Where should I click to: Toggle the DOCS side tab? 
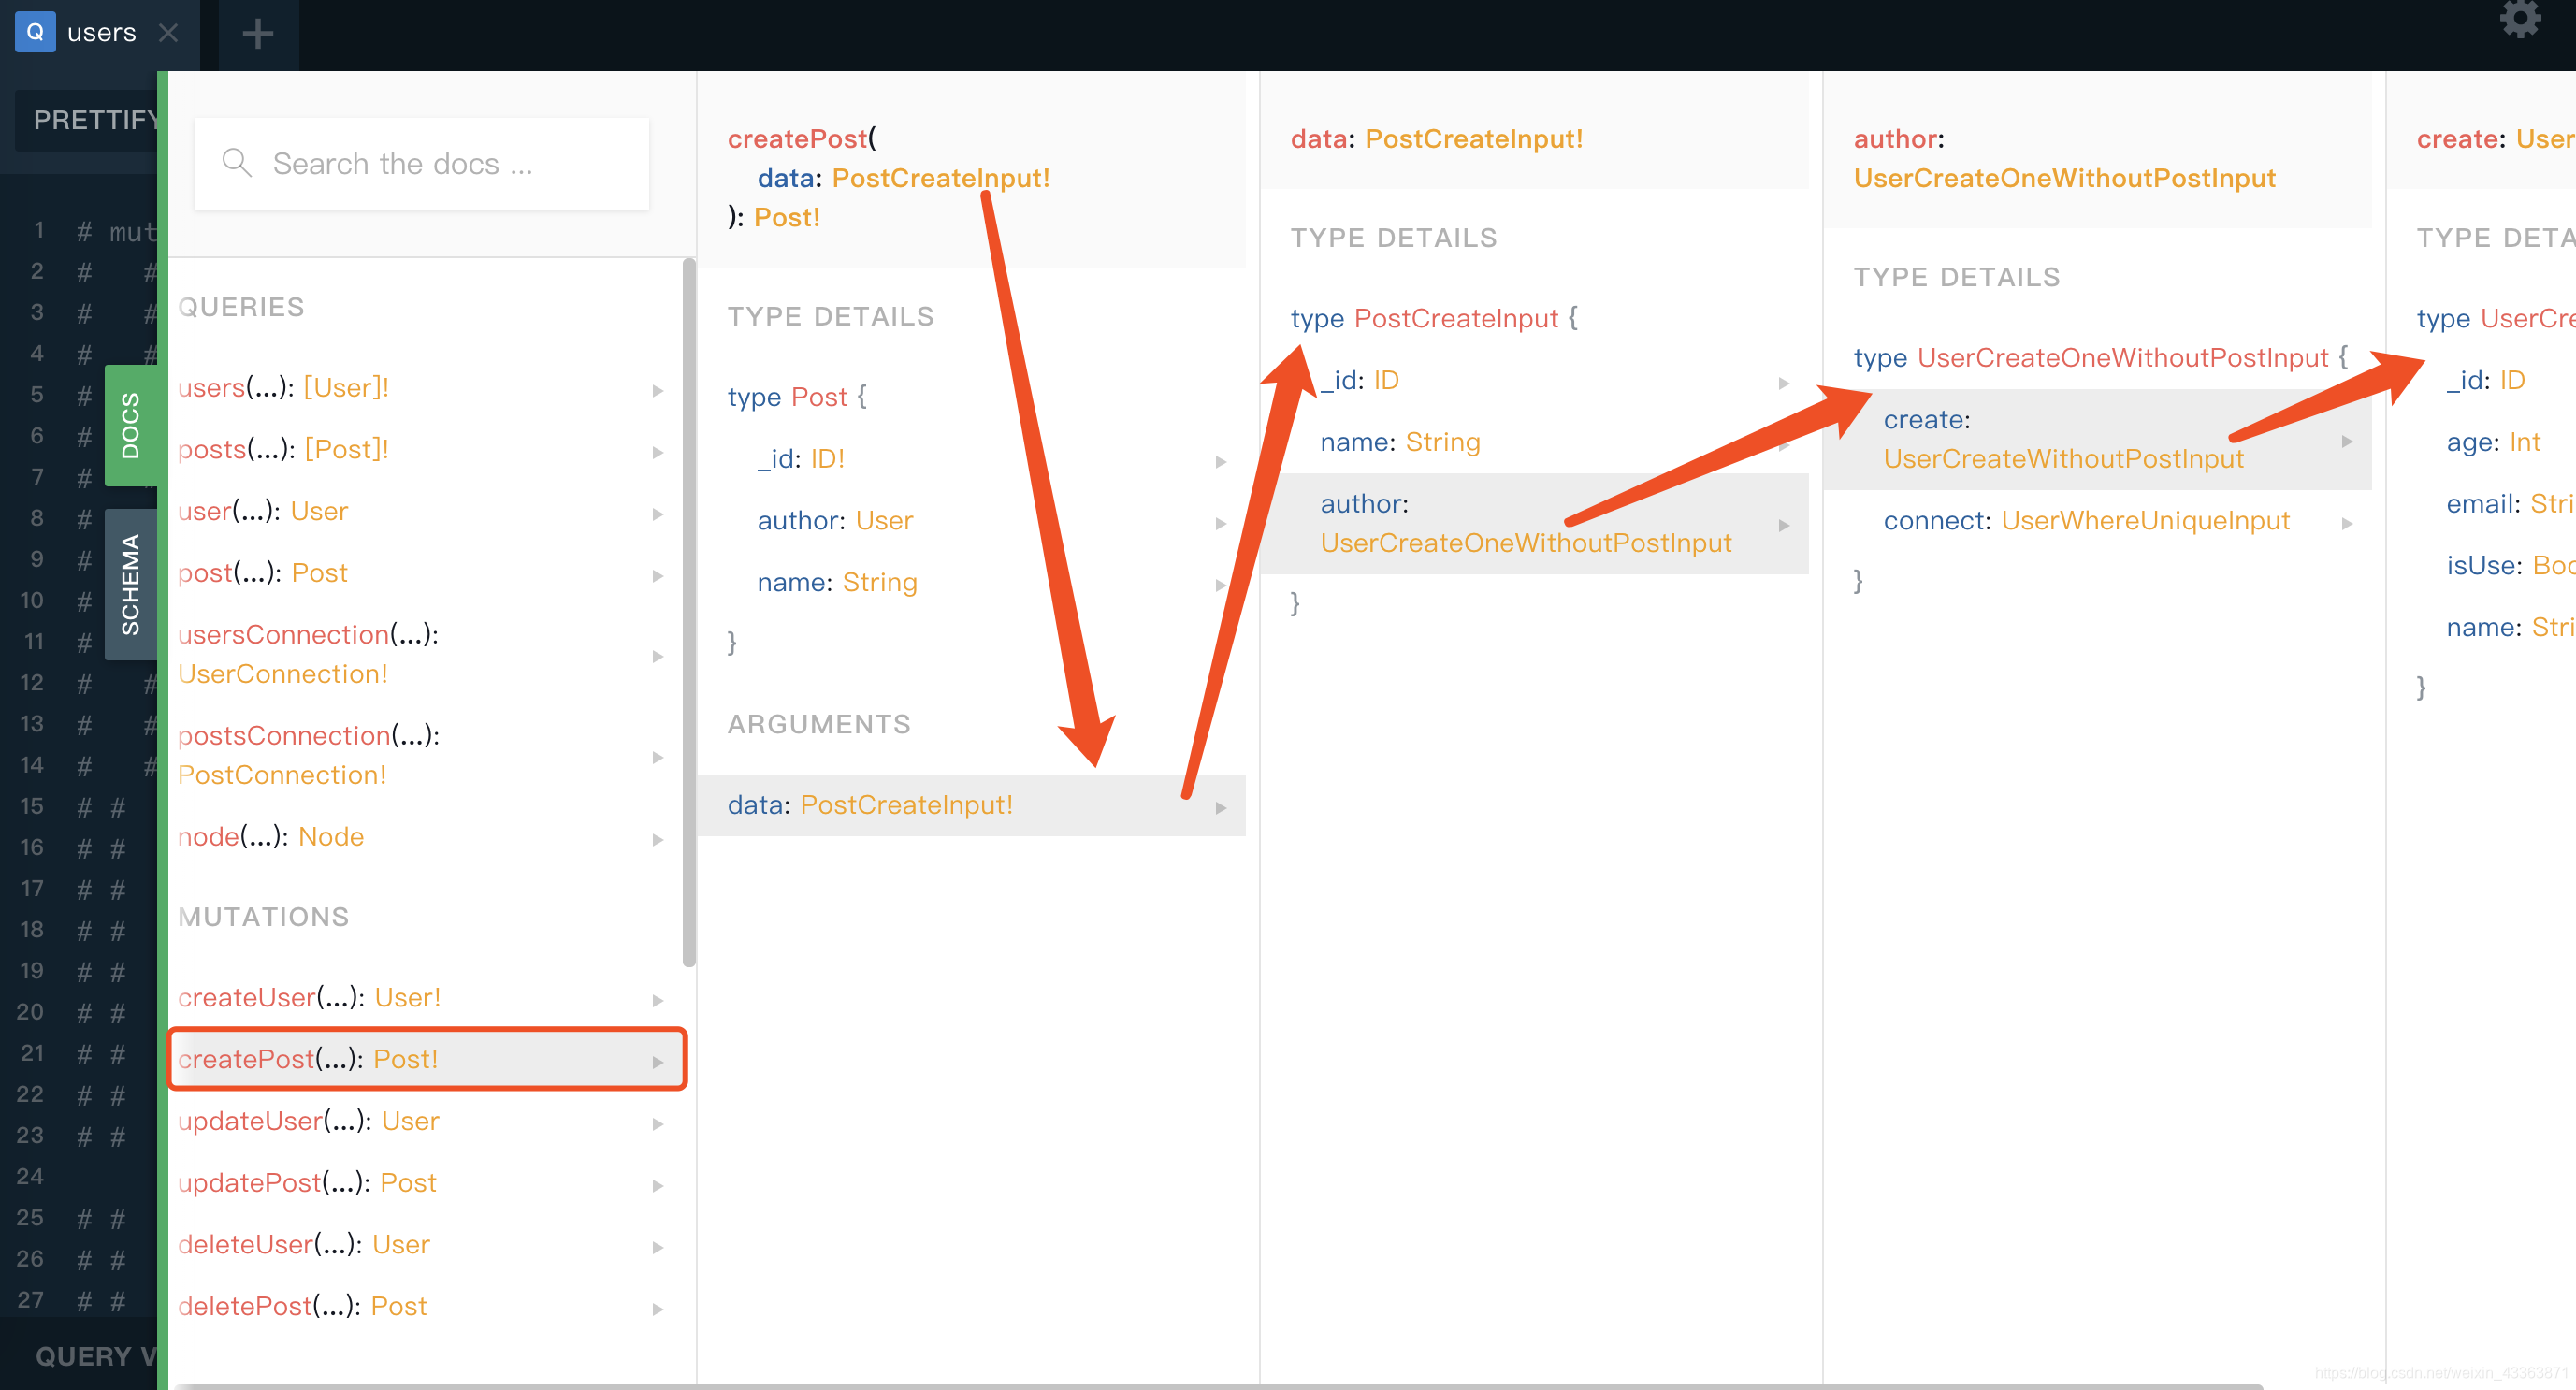[x=130, y=425]
